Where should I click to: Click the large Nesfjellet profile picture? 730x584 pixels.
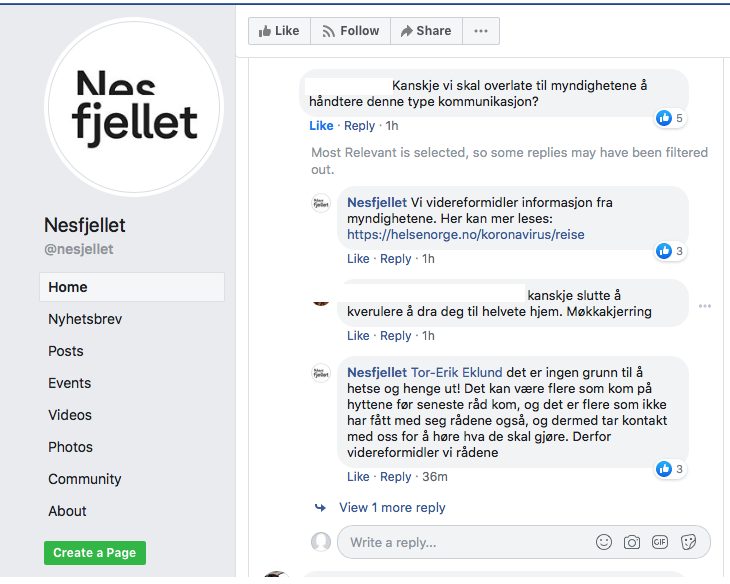click(134, 109)
